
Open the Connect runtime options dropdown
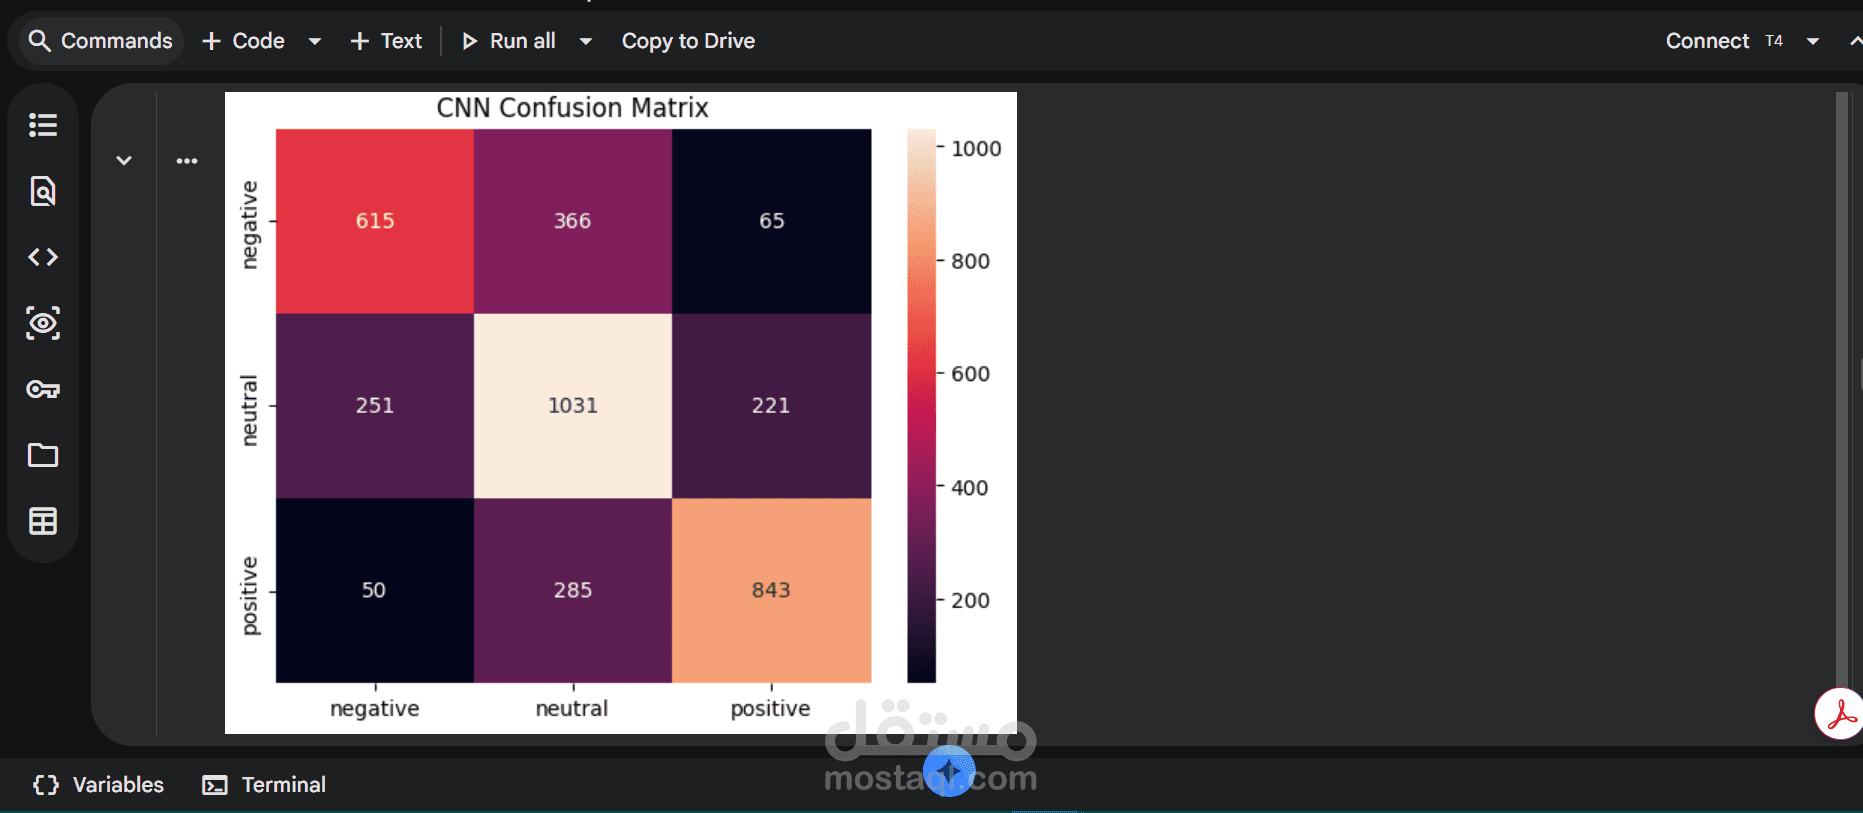coord(1812,41)
